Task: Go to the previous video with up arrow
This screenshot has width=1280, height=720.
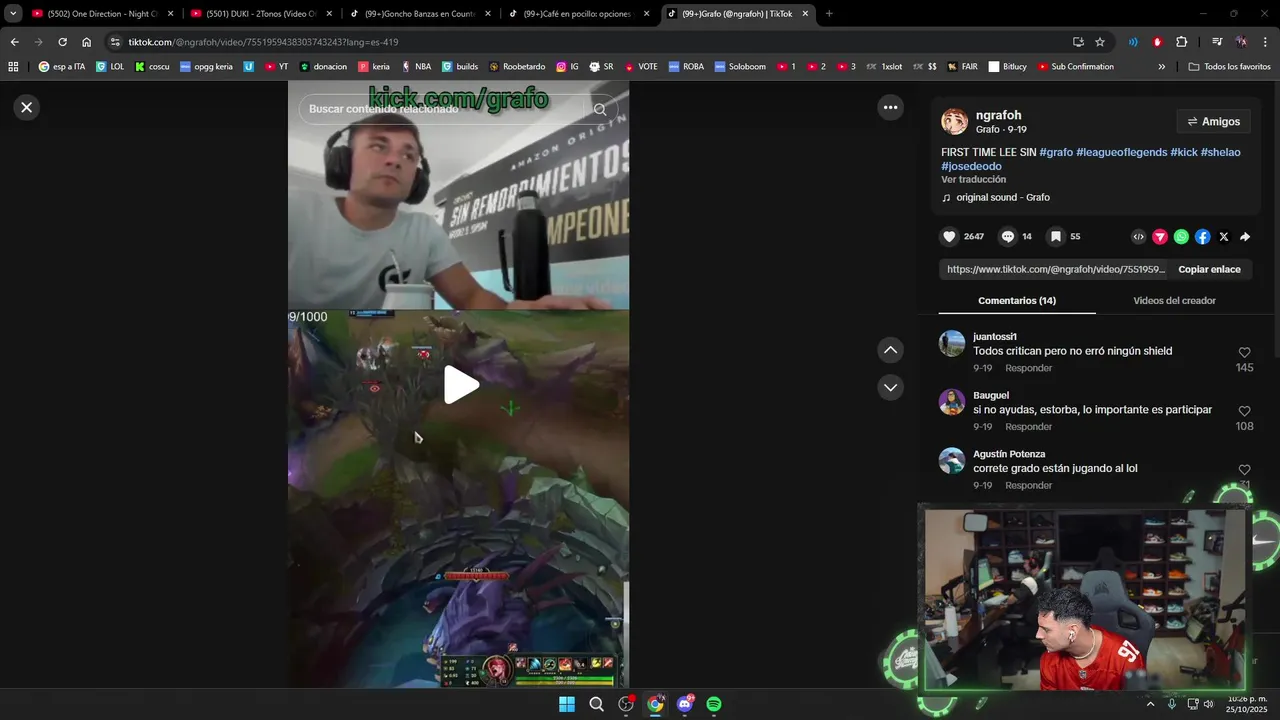Action: (890, 350)
